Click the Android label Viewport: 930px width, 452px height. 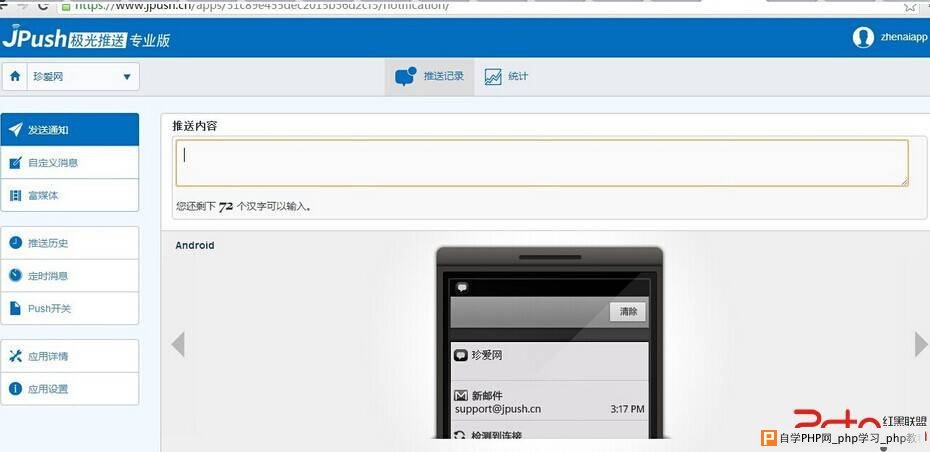(195, 246)
